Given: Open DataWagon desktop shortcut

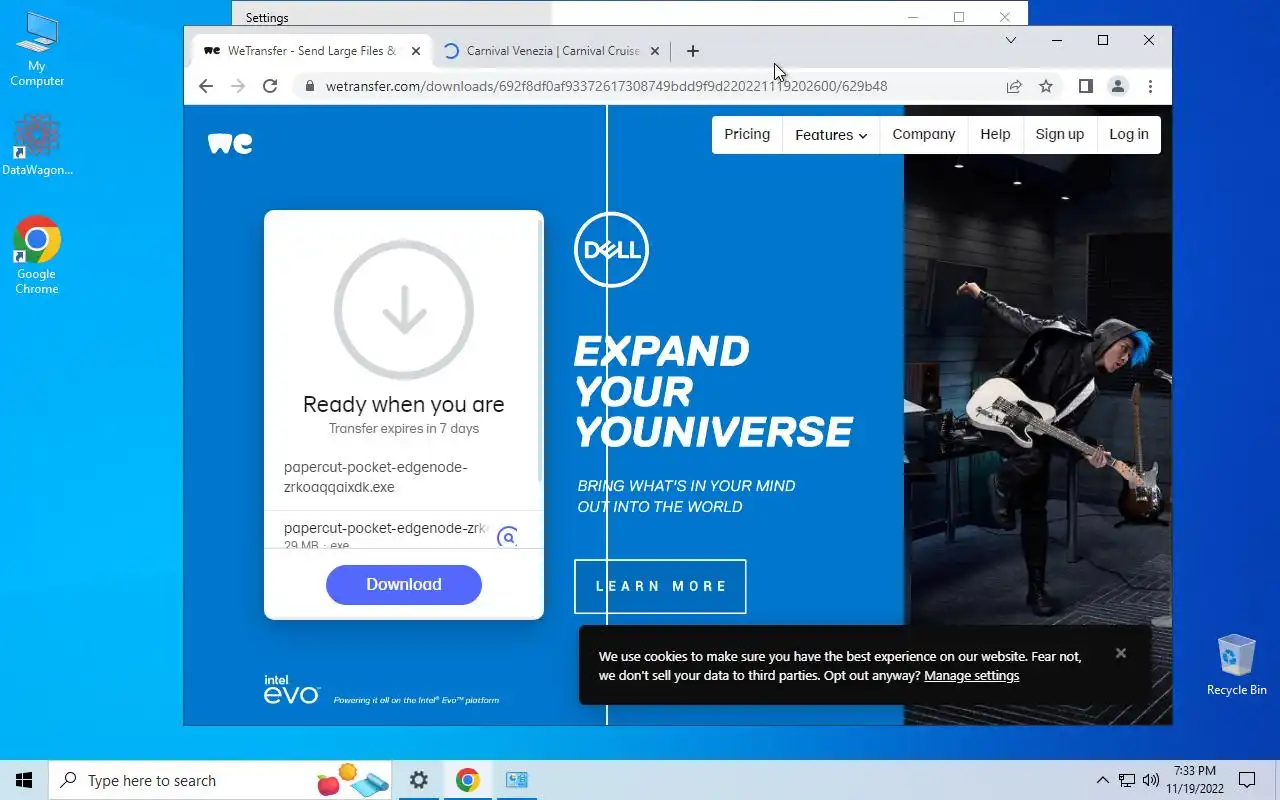Looking at the screenshot, I should click(x=37, y=146).
